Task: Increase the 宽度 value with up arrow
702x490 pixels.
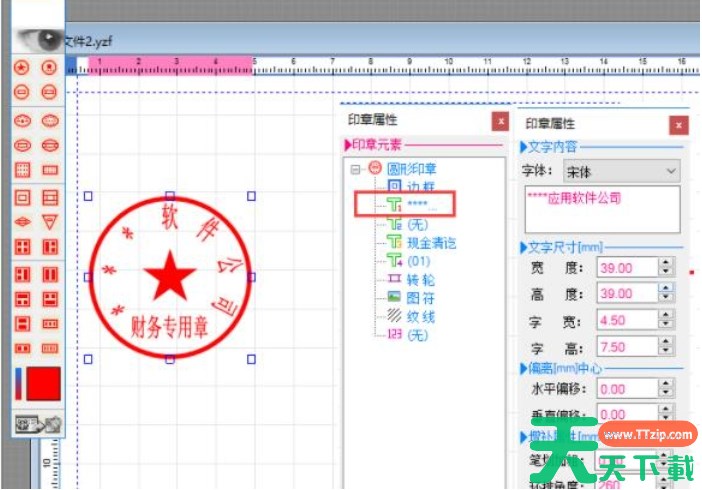Action: point(666,262)
